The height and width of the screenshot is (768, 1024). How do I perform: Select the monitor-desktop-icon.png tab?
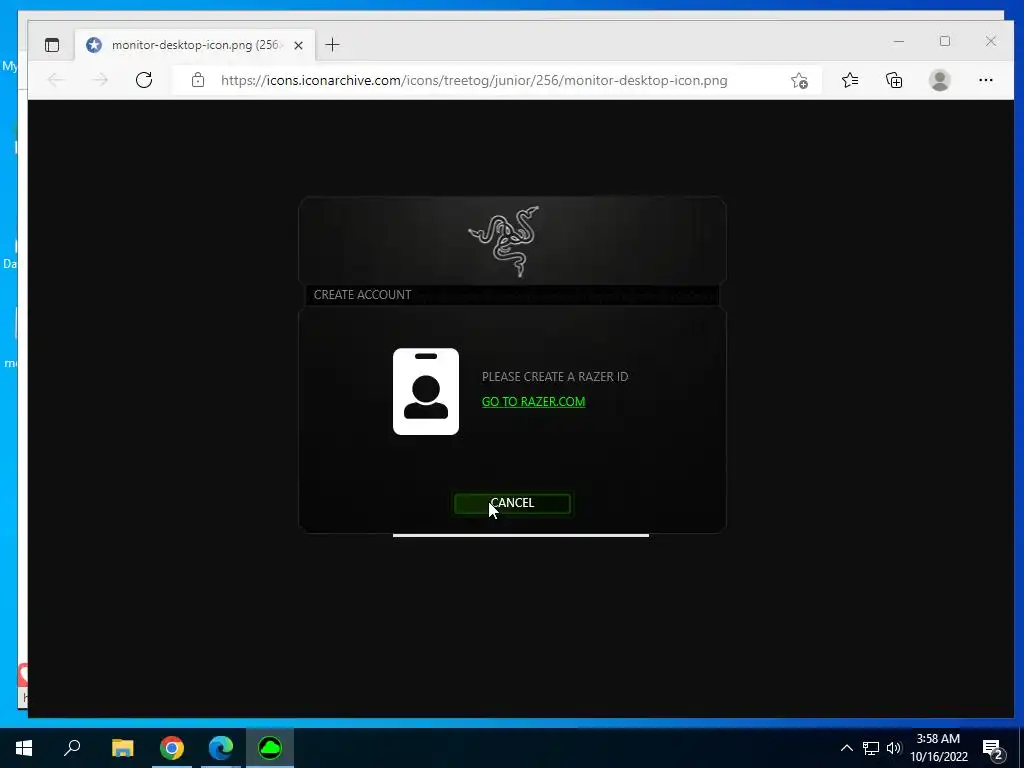[195, 45]
